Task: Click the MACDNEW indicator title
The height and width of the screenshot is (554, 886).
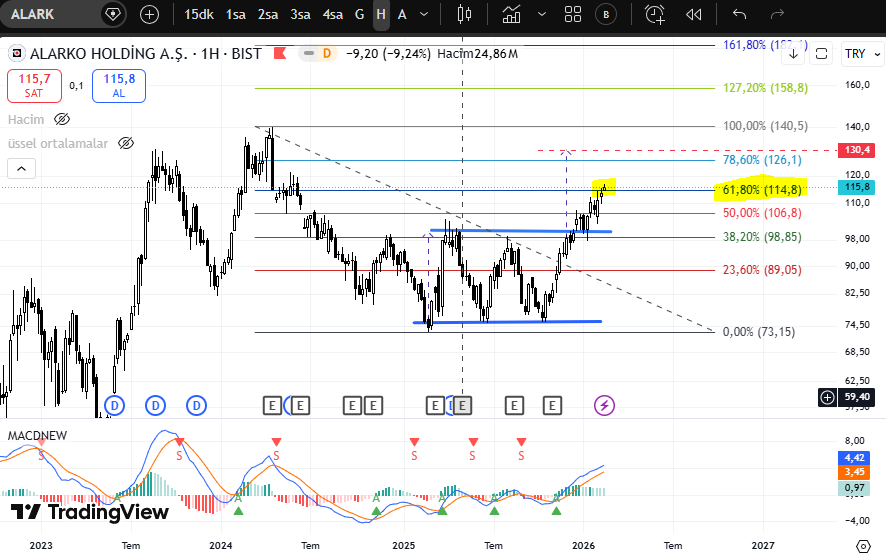Action: pyautogui.click(x=37, y=435)
